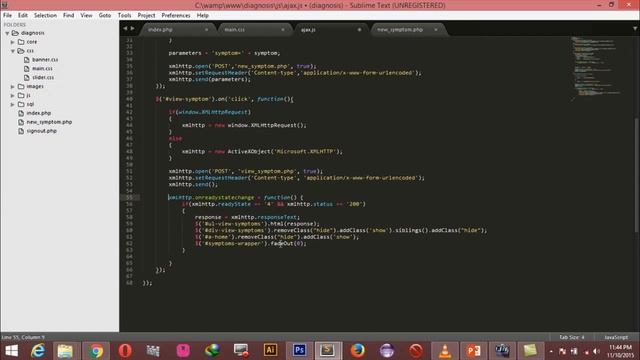Open new_symptom.php in the sidebar
This screenshot has width=640, height=360.
pyautogui.click(x=49, y=122)
